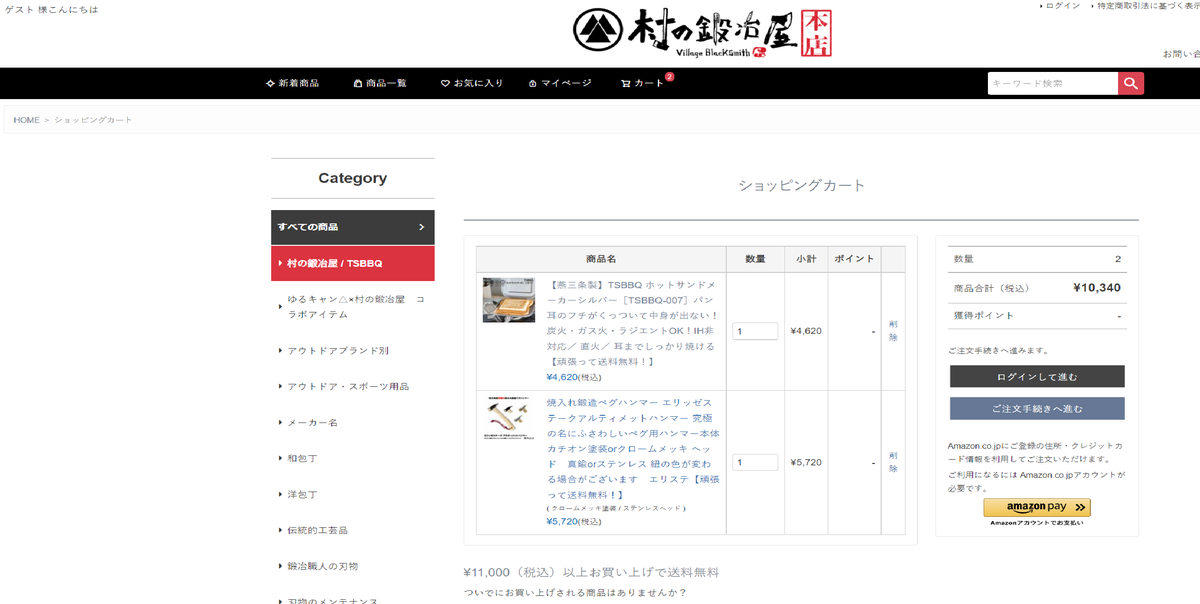Click the ポイント column header
The image size is (1200, 604).
tap(854, 259)
